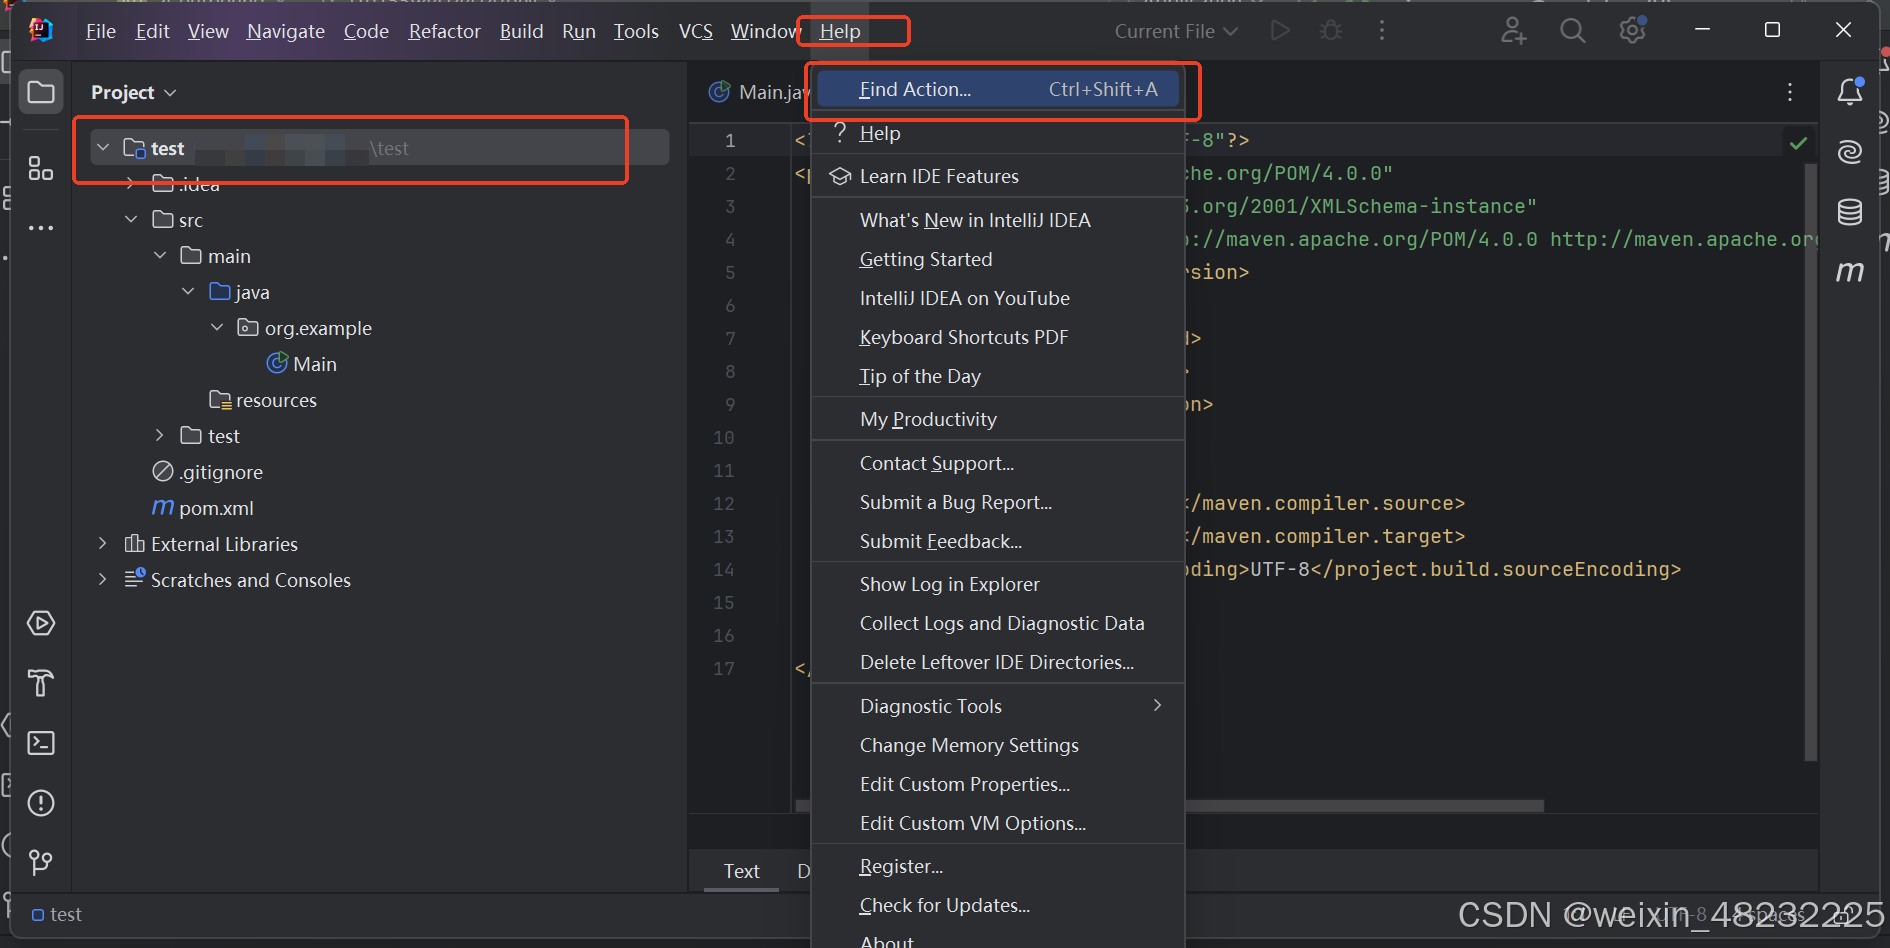Select the Main class file
This screenshot has height=948, width=1890.
click(302, 364)
